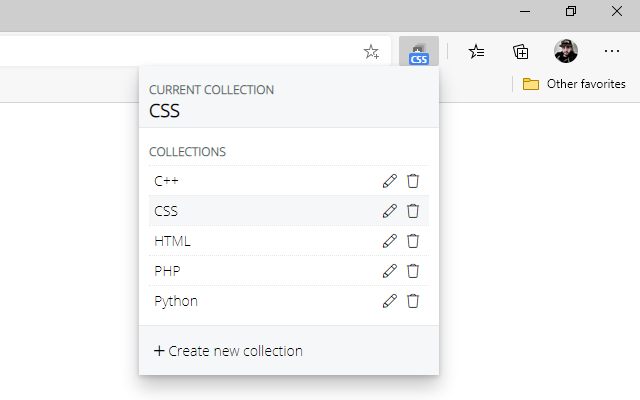The height and width of the screenshot is (400, 640).
Task: Rename the HTML collection
Action: [390, 241]
